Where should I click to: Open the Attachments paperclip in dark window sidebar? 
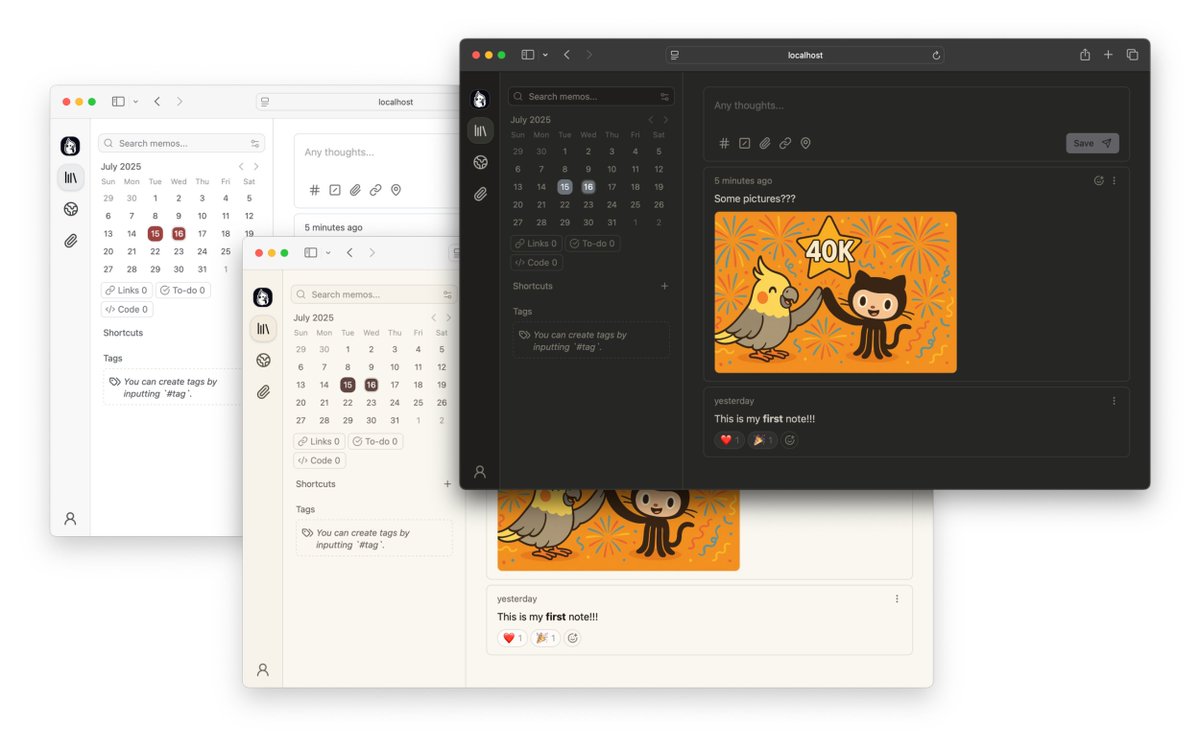click(480, 194)
